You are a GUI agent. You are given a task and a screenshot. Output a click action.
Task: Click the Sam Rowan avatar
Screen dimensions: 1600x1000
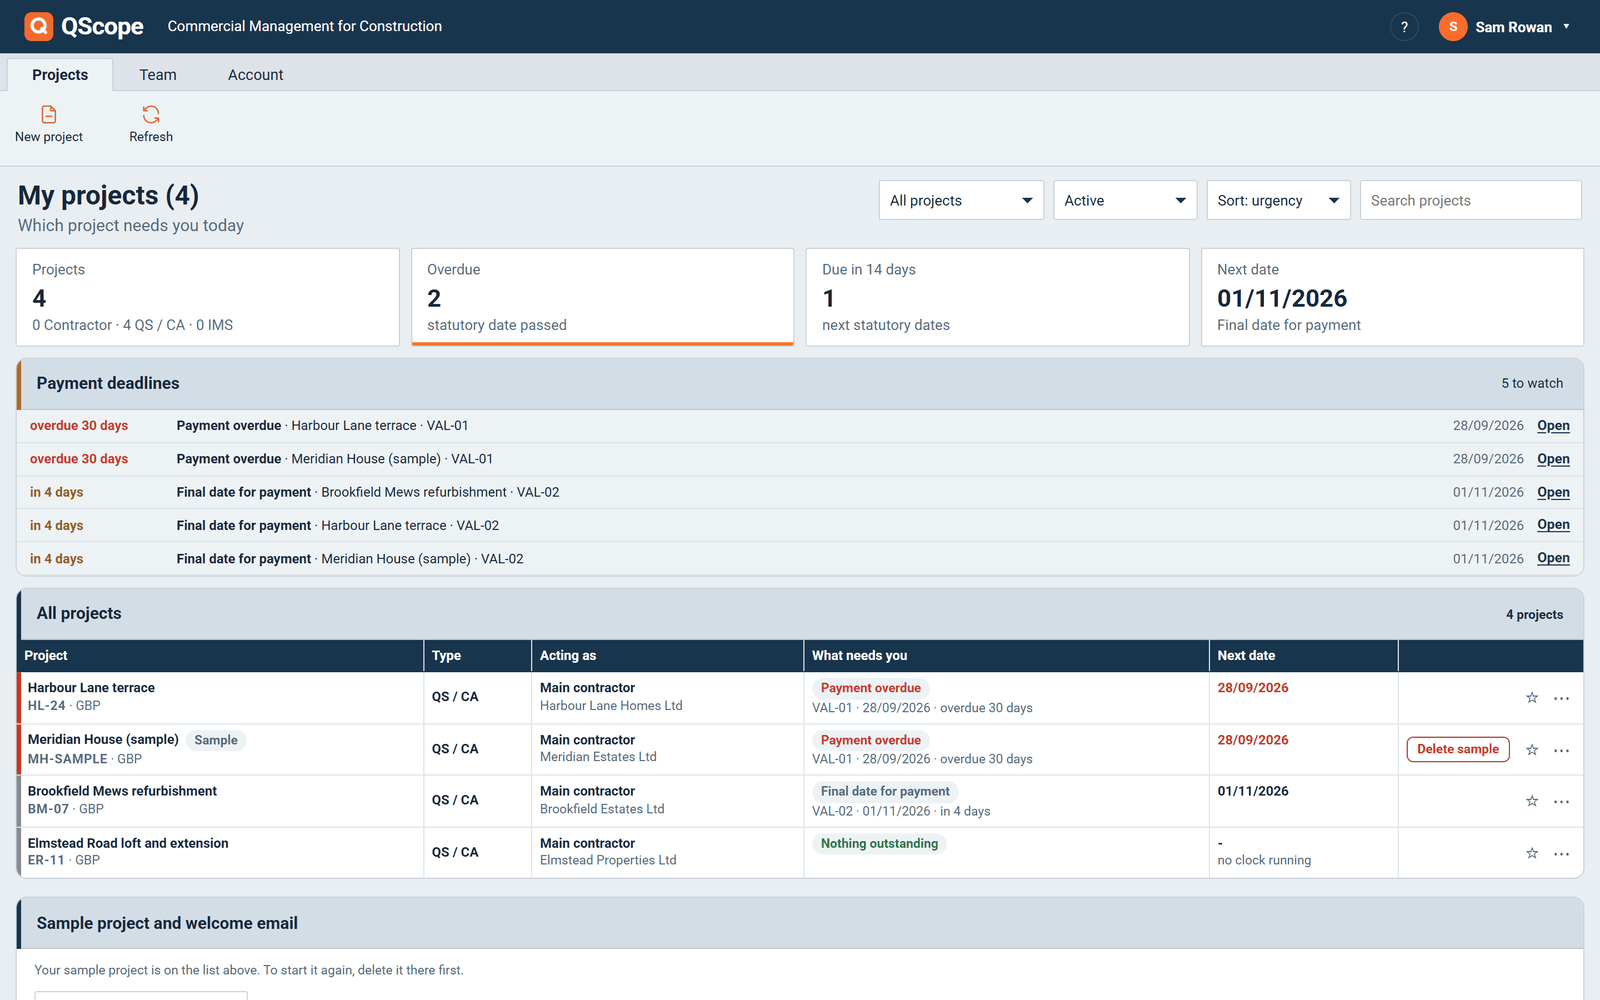tap(1453, 27)
